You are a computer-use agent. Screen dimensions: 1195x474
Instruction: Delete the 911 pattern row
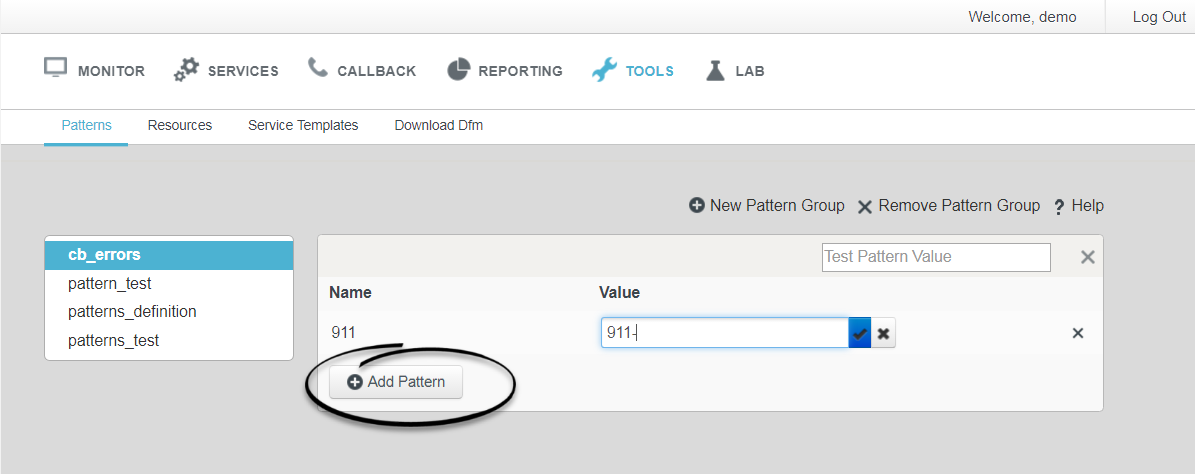(x=1078, y=333)
